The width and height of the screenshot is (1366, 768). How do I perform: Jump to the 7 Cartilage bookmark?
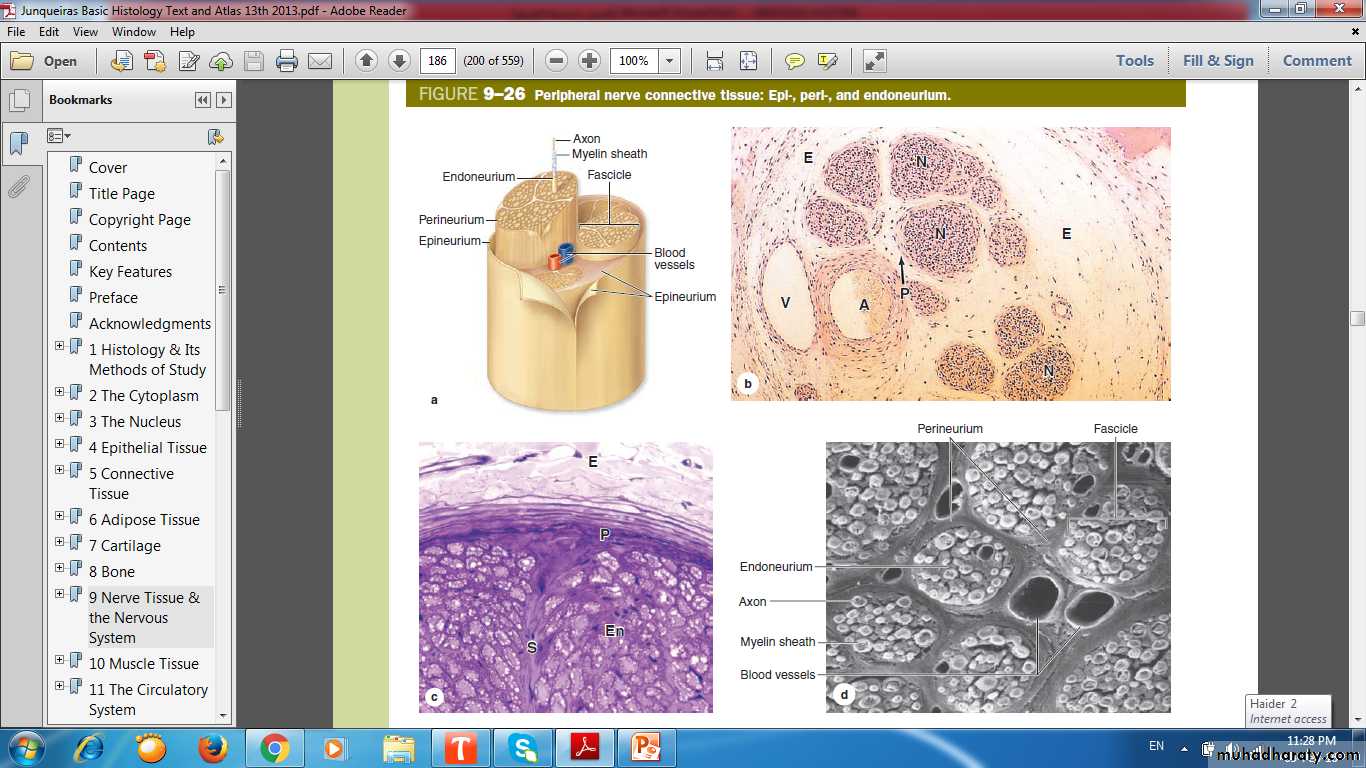point(124,546)
